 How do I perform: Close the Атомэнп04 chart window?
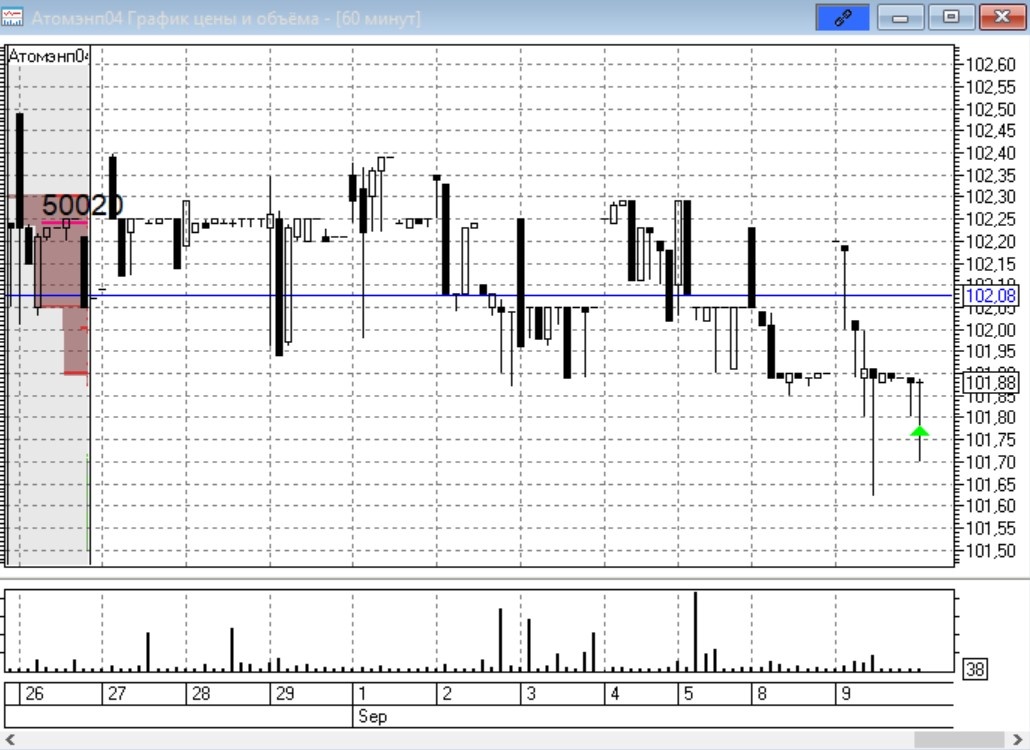coord(1002,17)
